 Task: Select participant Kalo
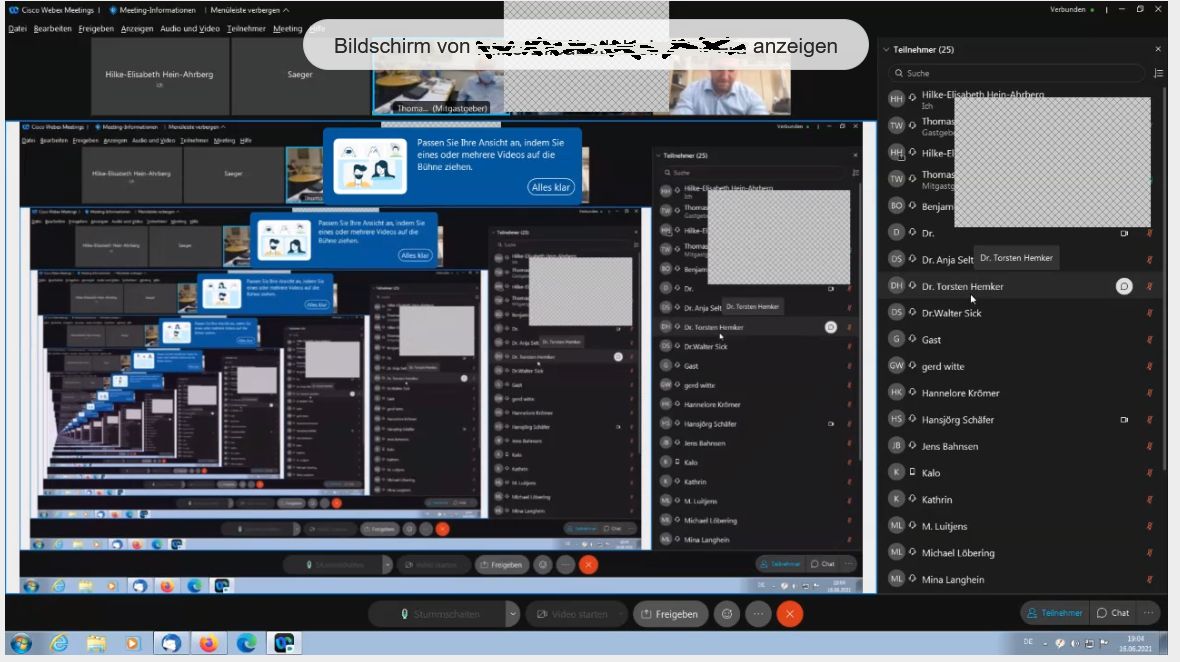1020,473
